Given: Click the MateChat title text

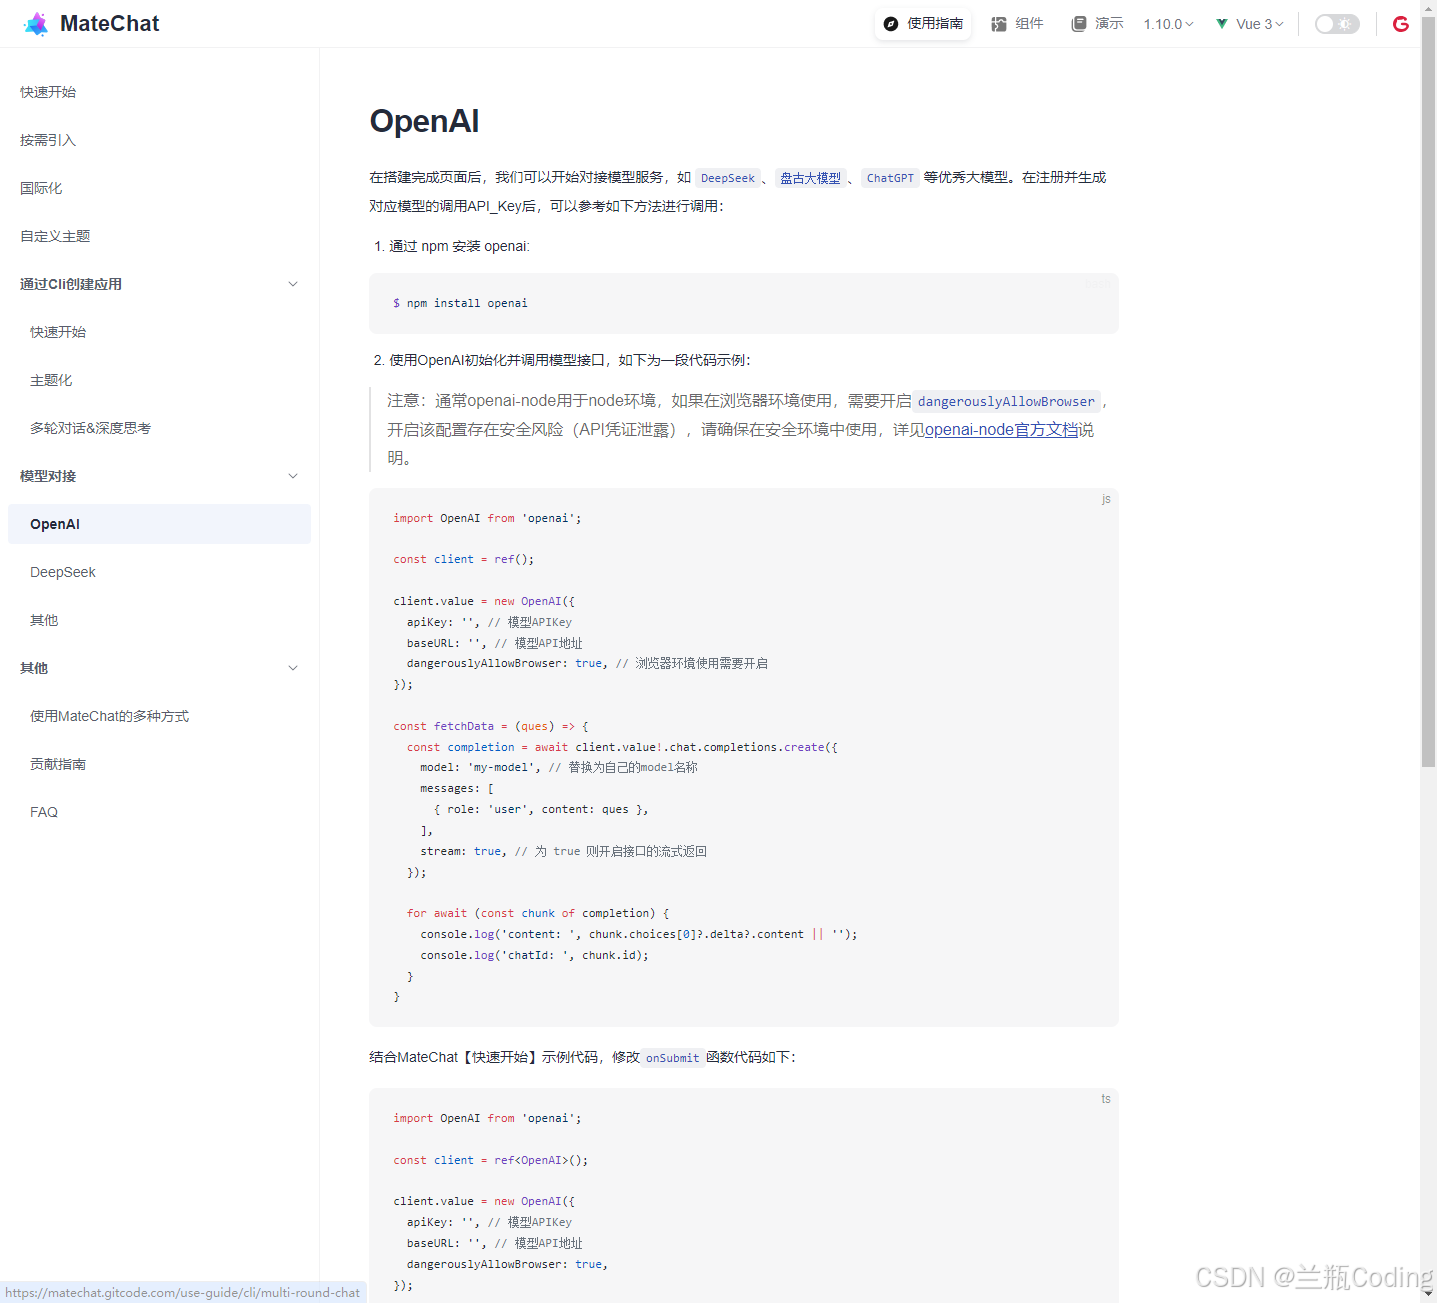Looking at the screenshot, I should pos(109,24).
